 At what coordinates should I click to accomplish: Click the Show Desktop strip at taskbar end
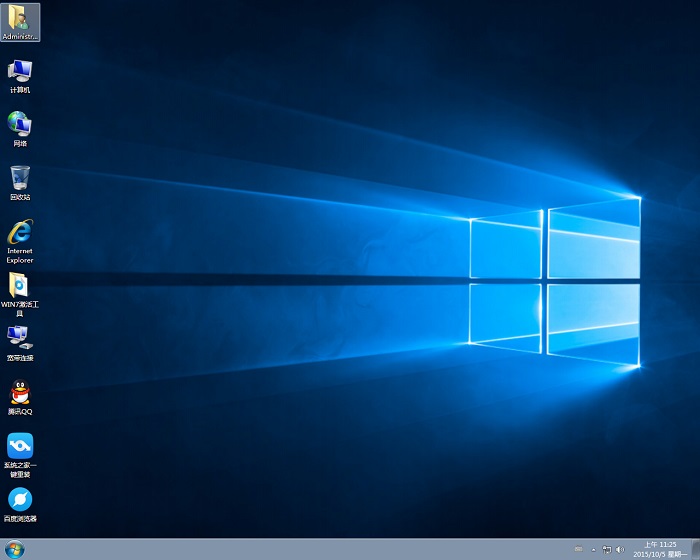tap(695, 549)
